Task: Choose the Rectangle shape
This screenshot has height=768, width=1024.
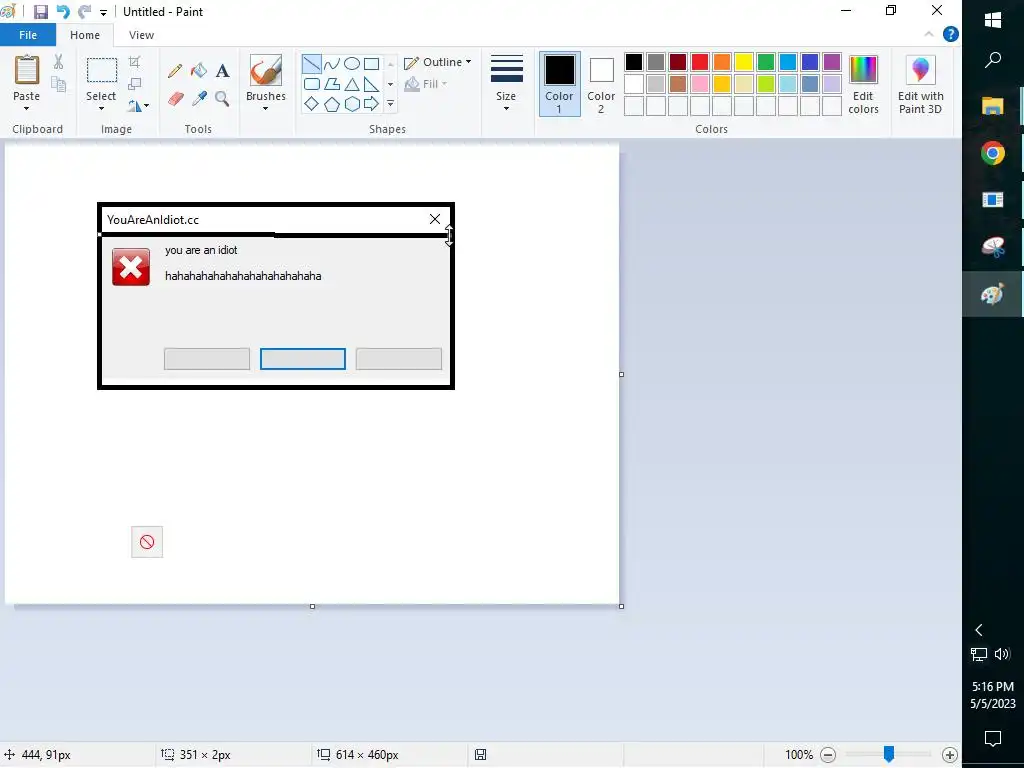Action: tap(372, 63)
